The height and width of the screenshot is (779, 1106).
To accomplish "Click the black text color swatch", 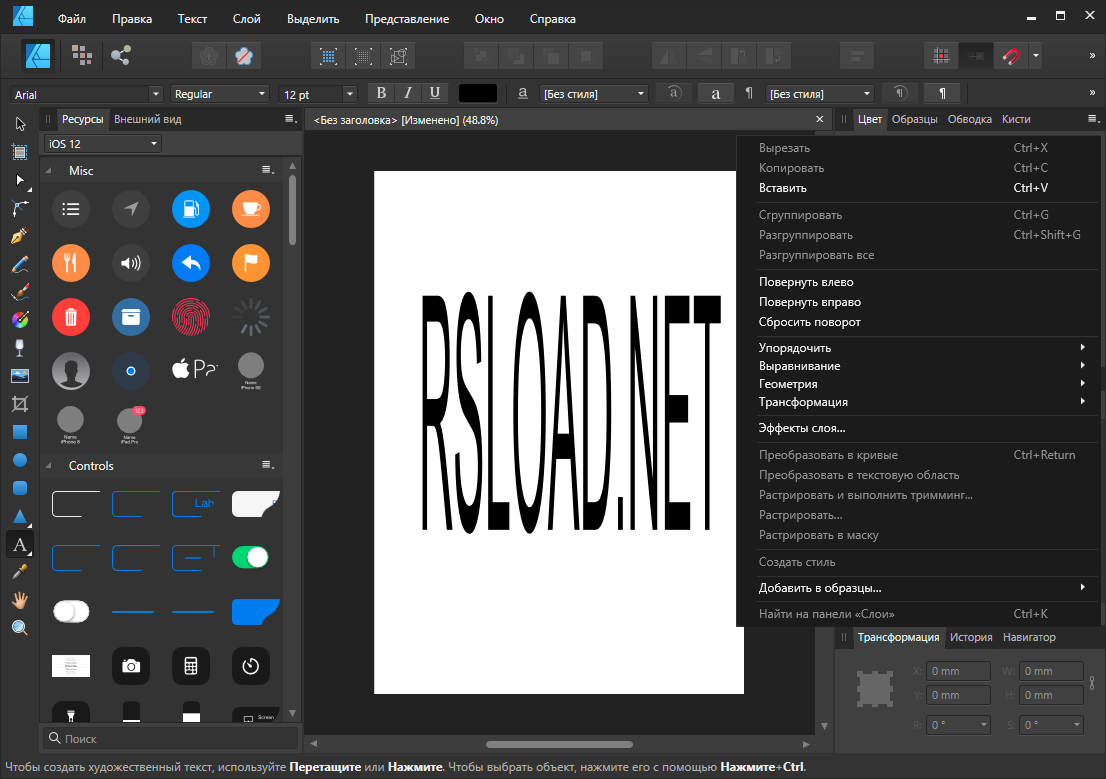I will coord(478,93).
